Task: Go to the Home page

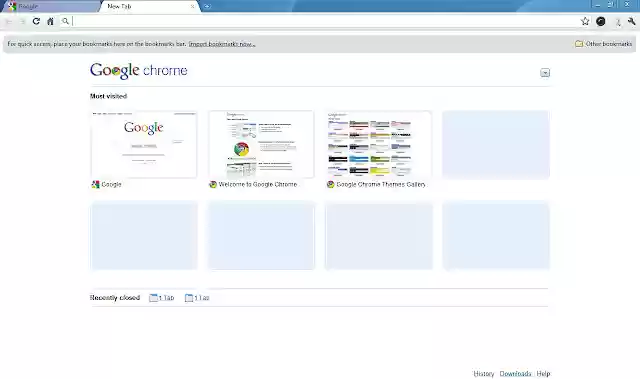Action: tap(50, 21)
